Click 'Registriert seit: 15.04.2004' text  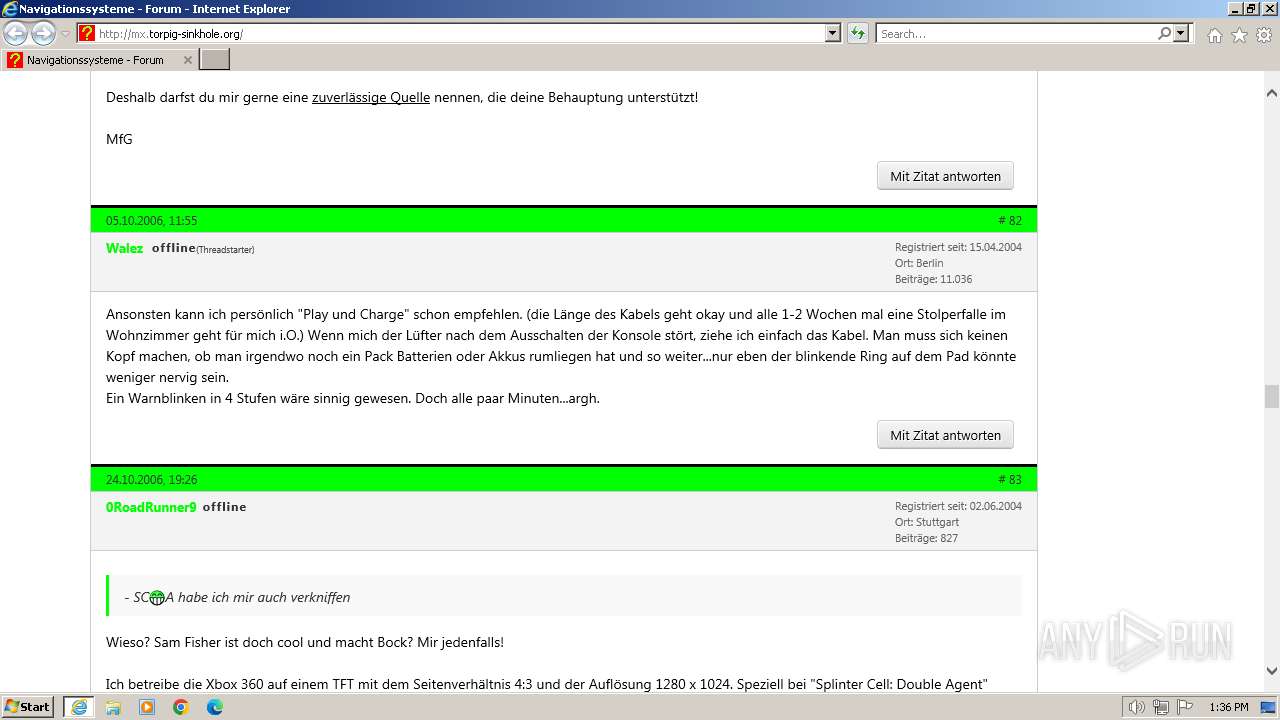pyautogui.click(x=958, y=247)
